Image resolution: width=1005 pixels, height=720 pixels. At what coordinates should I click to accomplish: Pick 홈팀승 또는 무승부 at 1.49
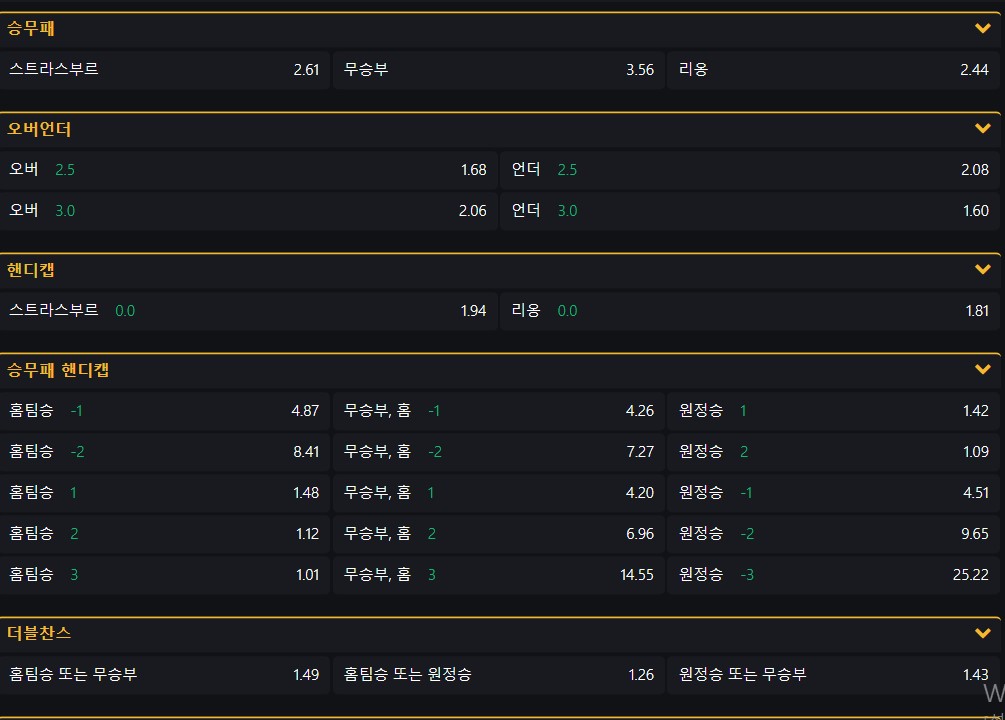pos(165,675)
